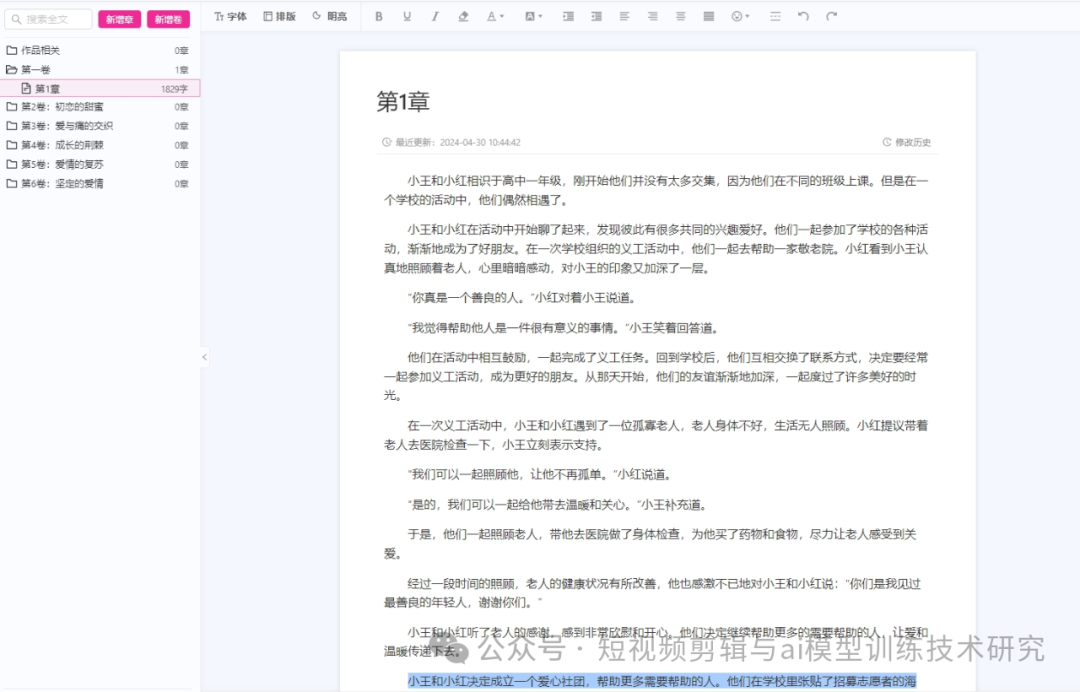The width and height of the screenshot is (1080, 692).
Task: Collapse the sidebar with the arrow handle
Action: [x=205, y=357]
